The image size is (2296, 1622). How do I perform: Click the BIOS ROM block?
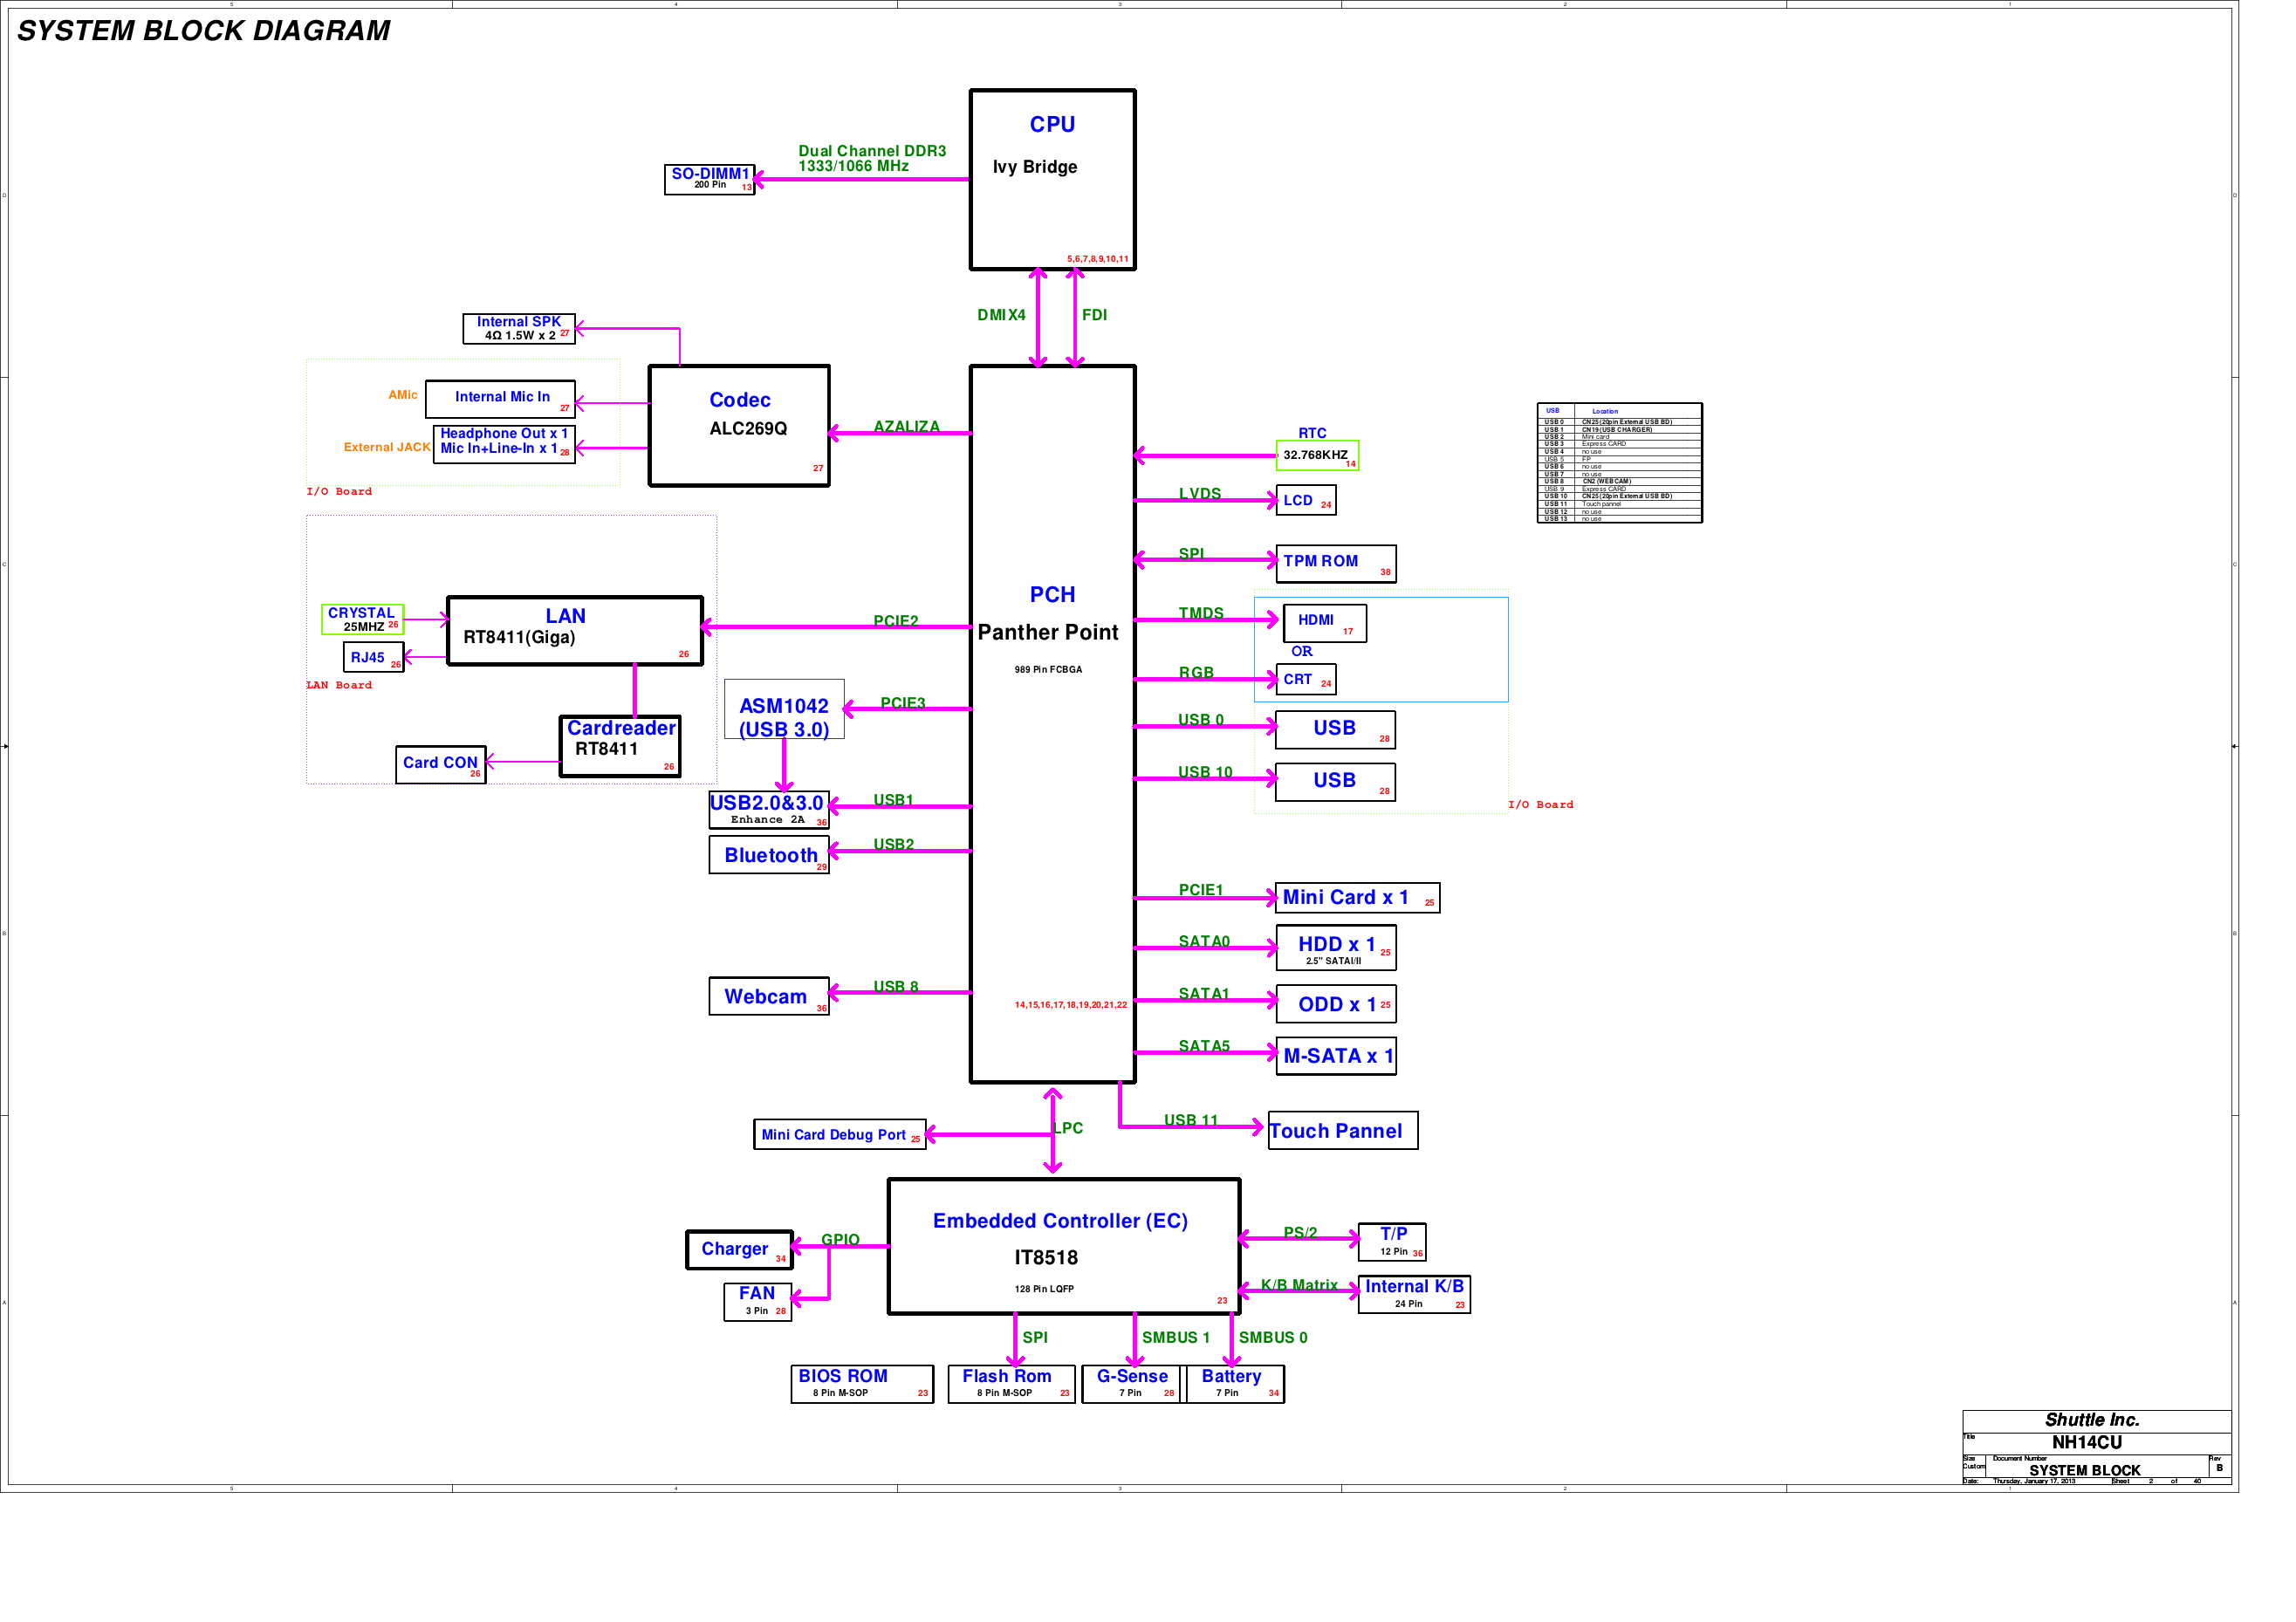coord(861,1384)
